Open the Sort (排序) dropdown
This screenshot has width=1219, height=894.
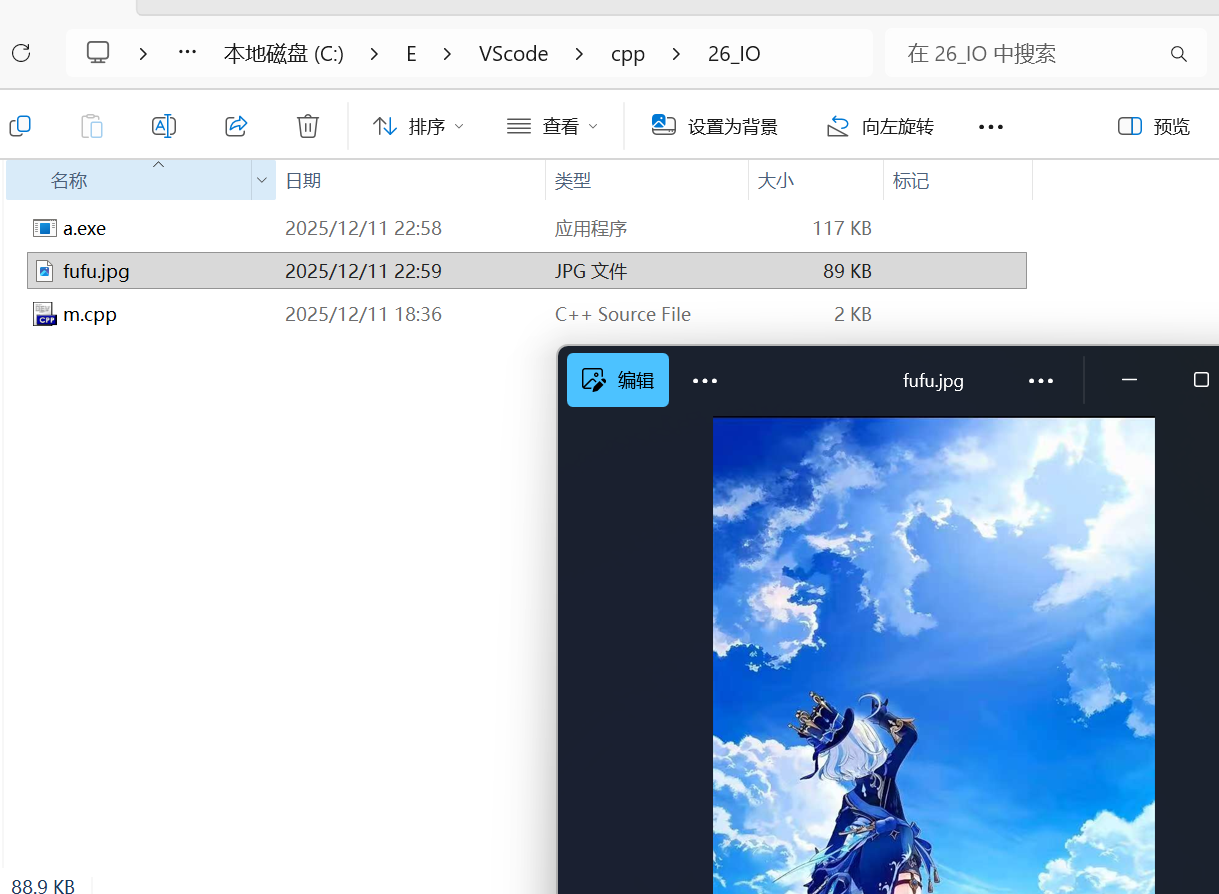418,126
